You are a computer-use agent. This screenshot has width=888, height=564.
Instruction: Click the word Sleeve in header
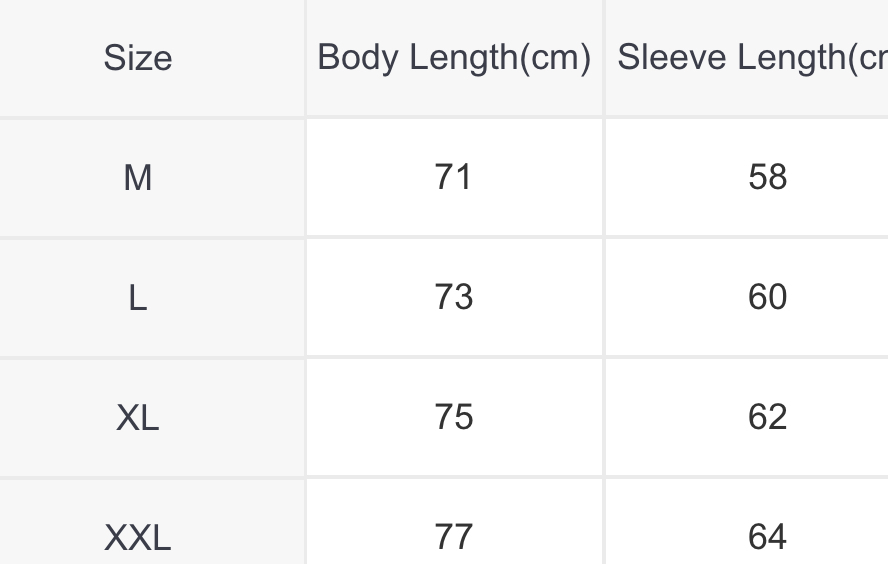[x=672, y=57]
